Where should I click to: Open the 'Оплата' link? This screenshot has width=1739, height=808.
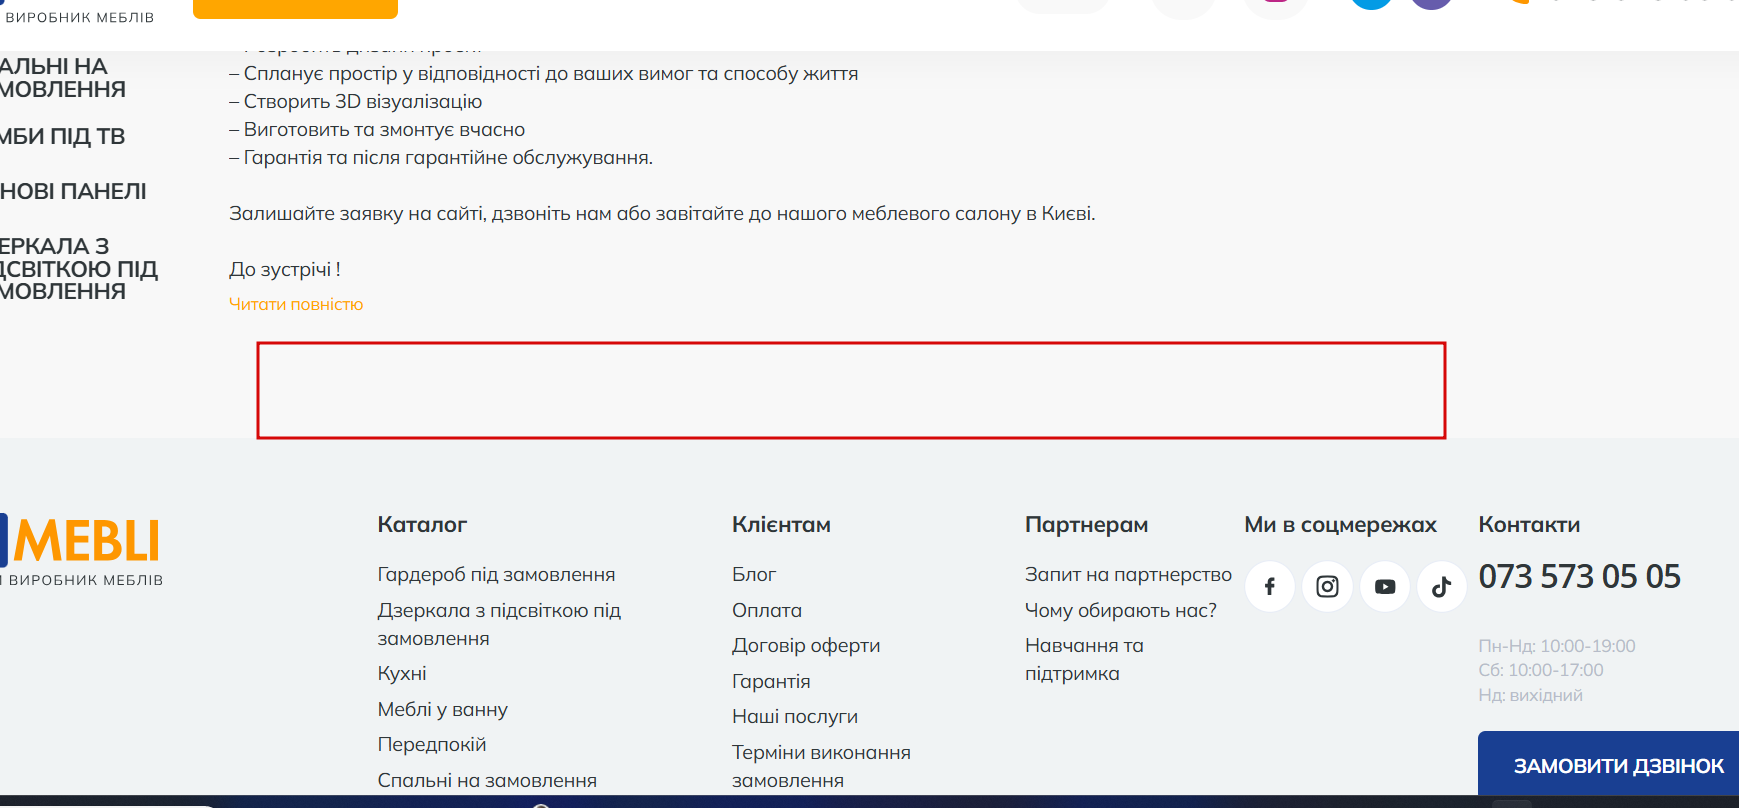pos(767,611)
